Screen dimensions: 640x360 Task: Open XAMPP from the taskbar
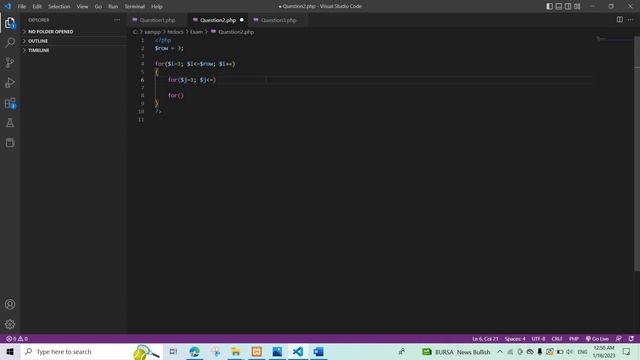tap(256, 351)
